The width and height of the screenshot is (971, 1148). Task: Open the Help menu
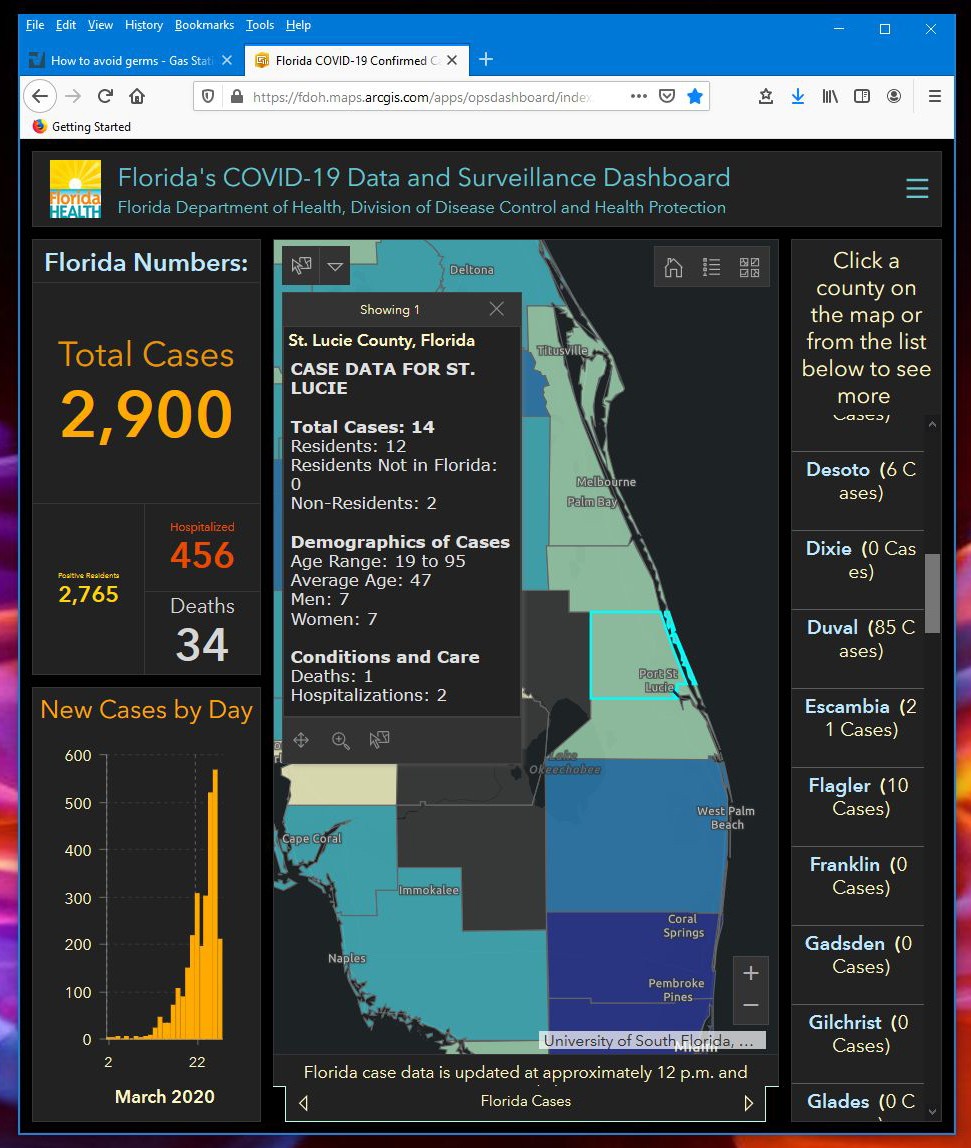tap(298, 25)
